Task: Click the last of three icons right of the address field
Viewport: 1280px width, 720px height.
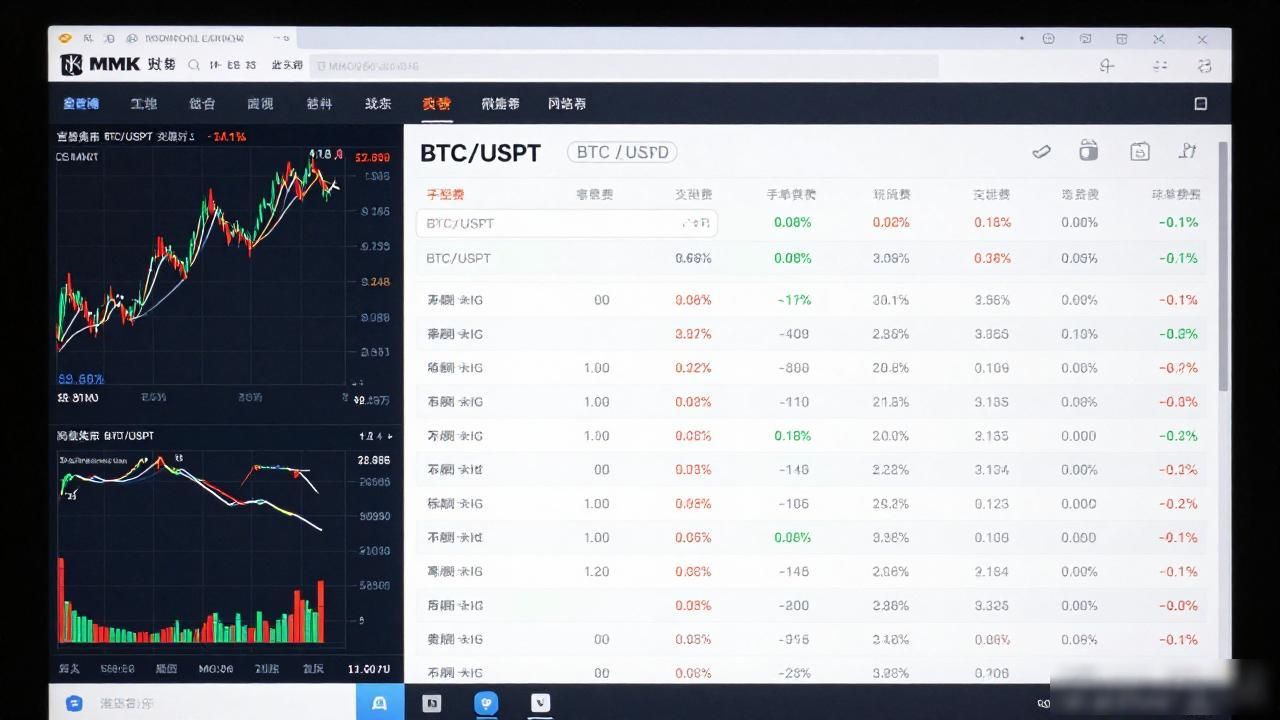Action: pos(1205,66)
